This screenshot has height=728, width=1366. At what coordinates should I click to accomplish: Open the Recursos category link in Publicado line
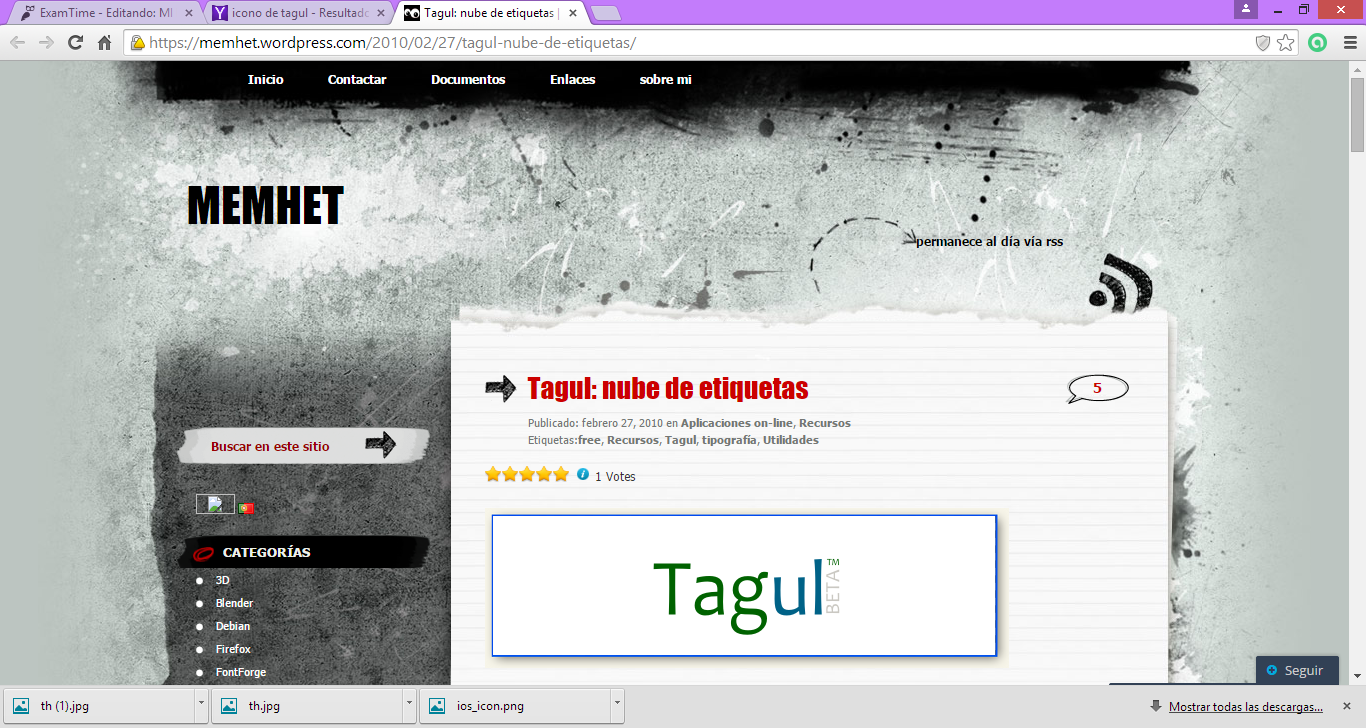click(825, 423)
